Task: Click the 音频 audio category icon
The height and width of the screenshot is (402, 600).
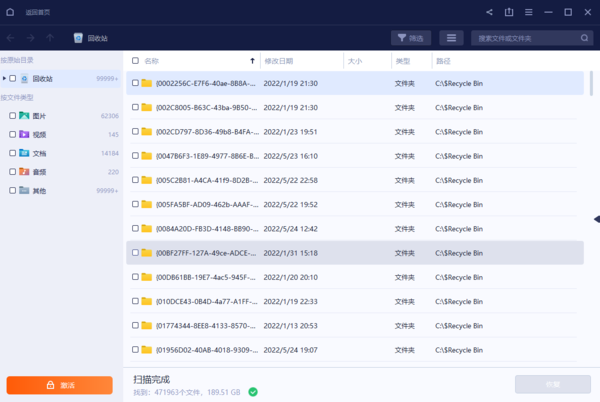Action: tap(24, 172)
